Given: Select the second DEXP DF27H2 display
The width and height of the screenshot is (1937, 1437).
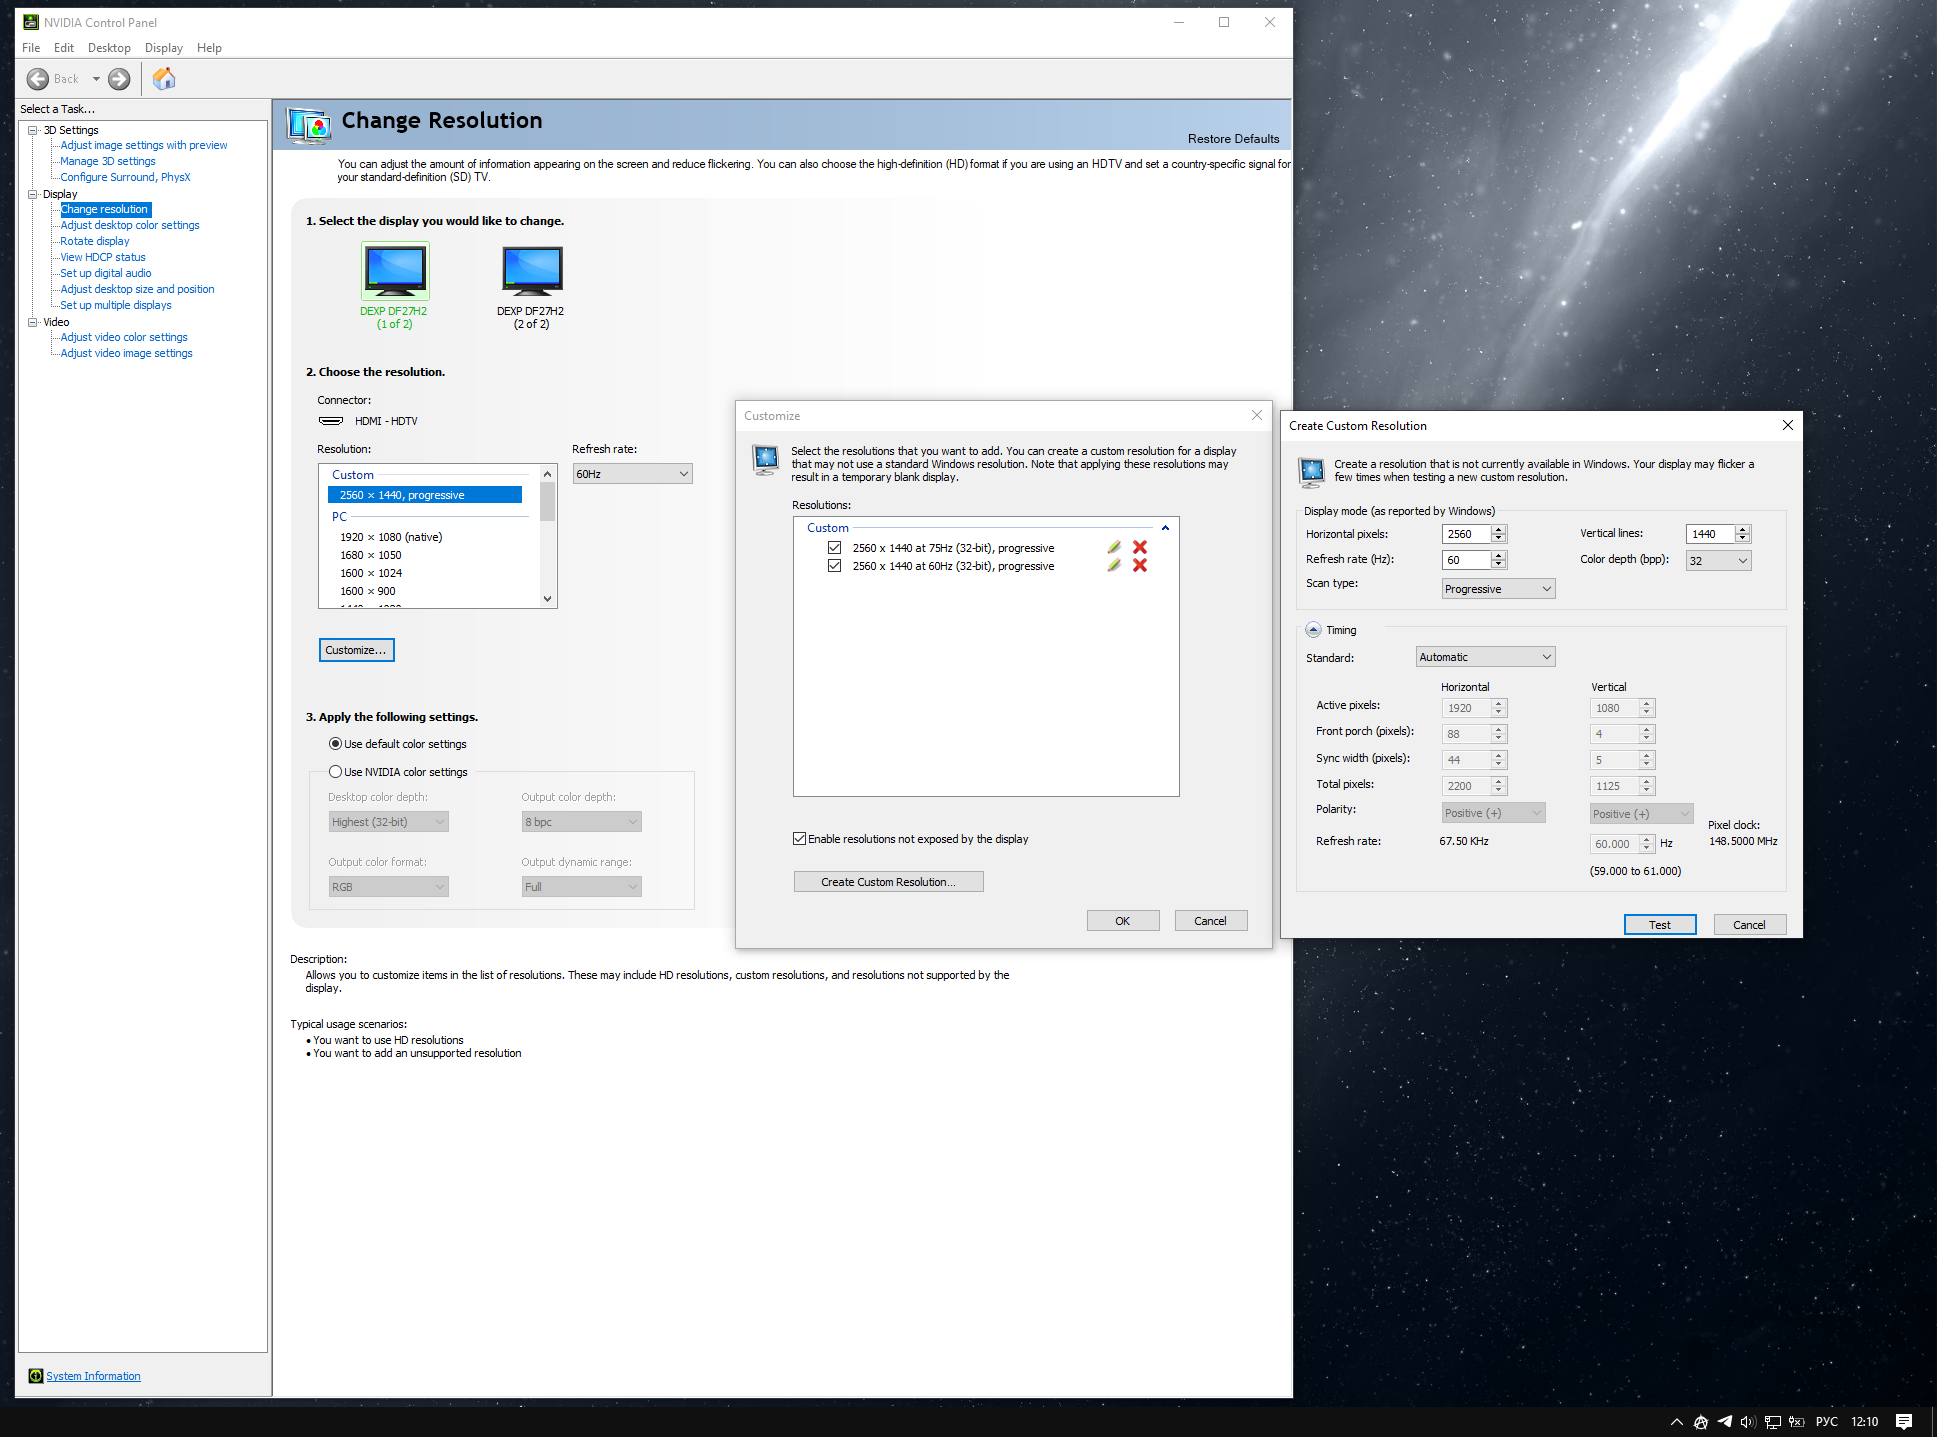Looking at the screenshot, I should click(x=531, y=272).
